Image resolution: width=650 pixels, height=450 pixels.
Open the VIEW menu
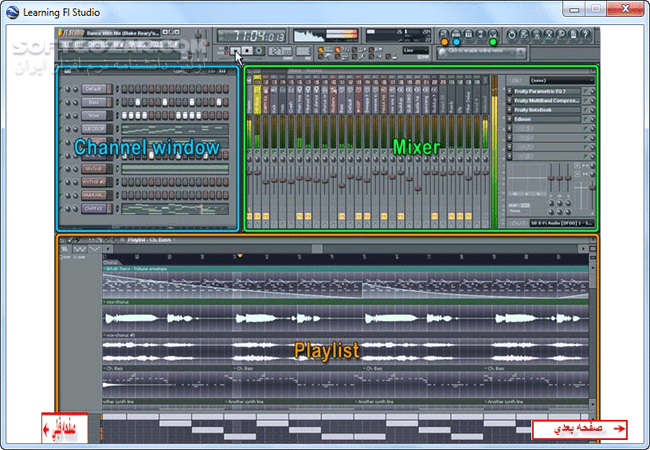coord(118,44)
